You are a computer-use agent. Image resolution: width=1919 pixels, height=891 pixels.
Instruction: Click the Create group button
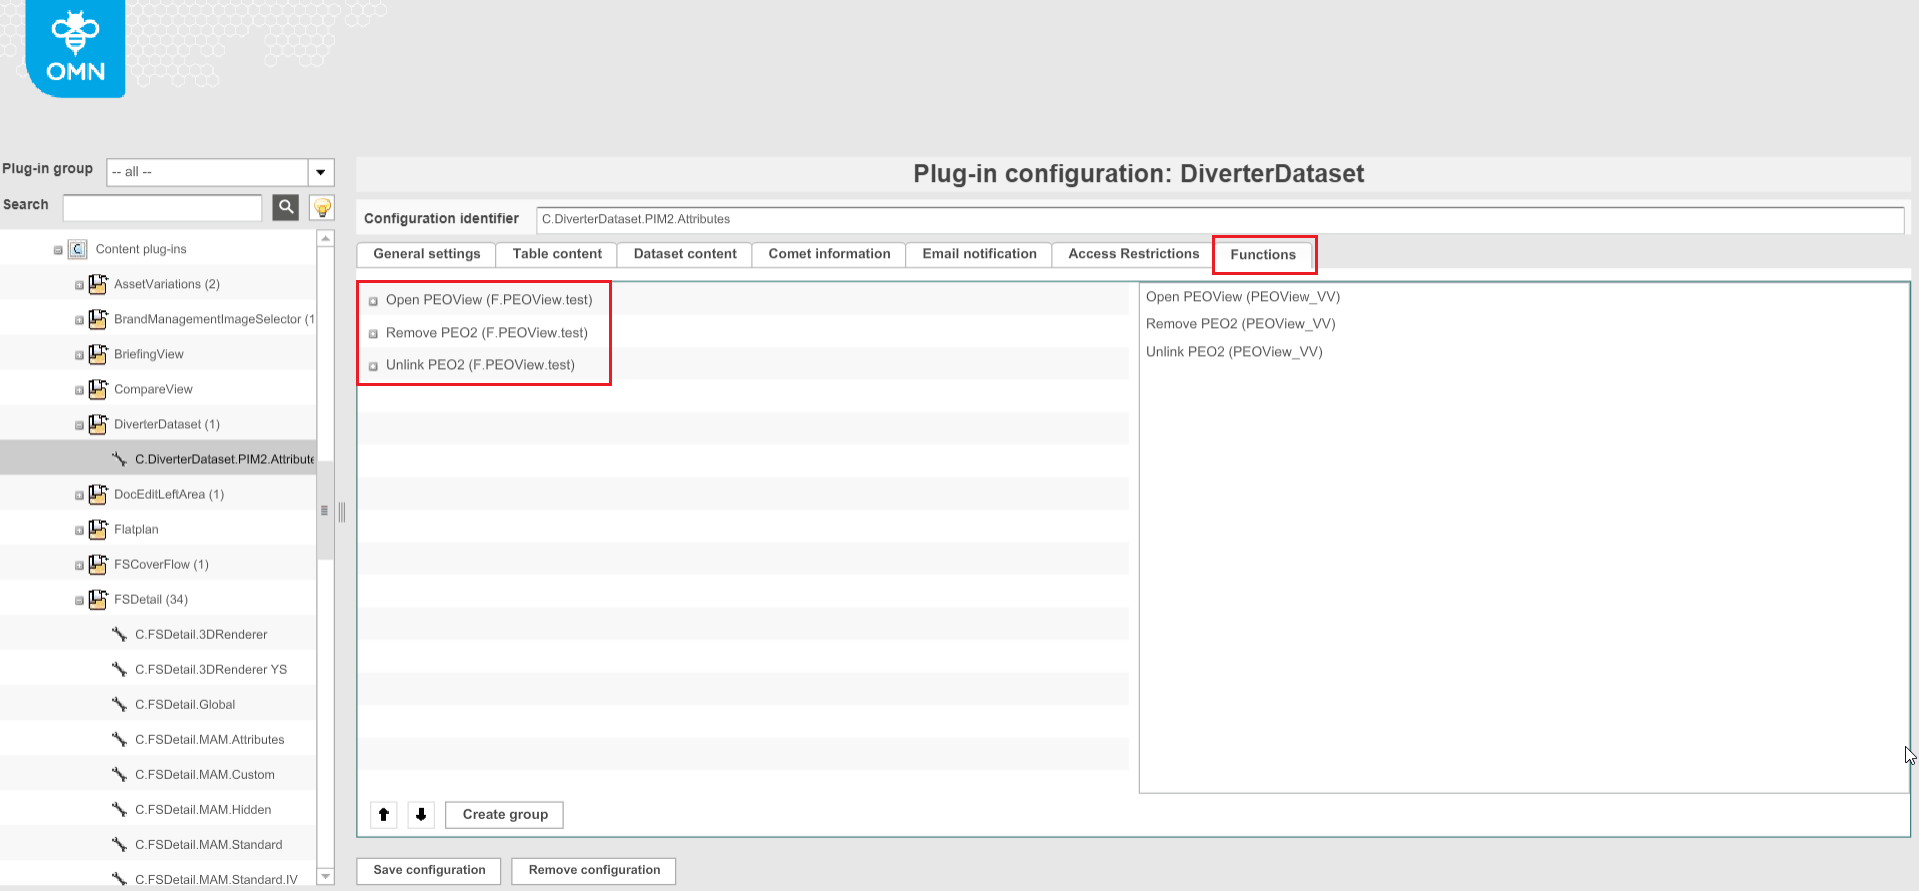coord(505,815)
